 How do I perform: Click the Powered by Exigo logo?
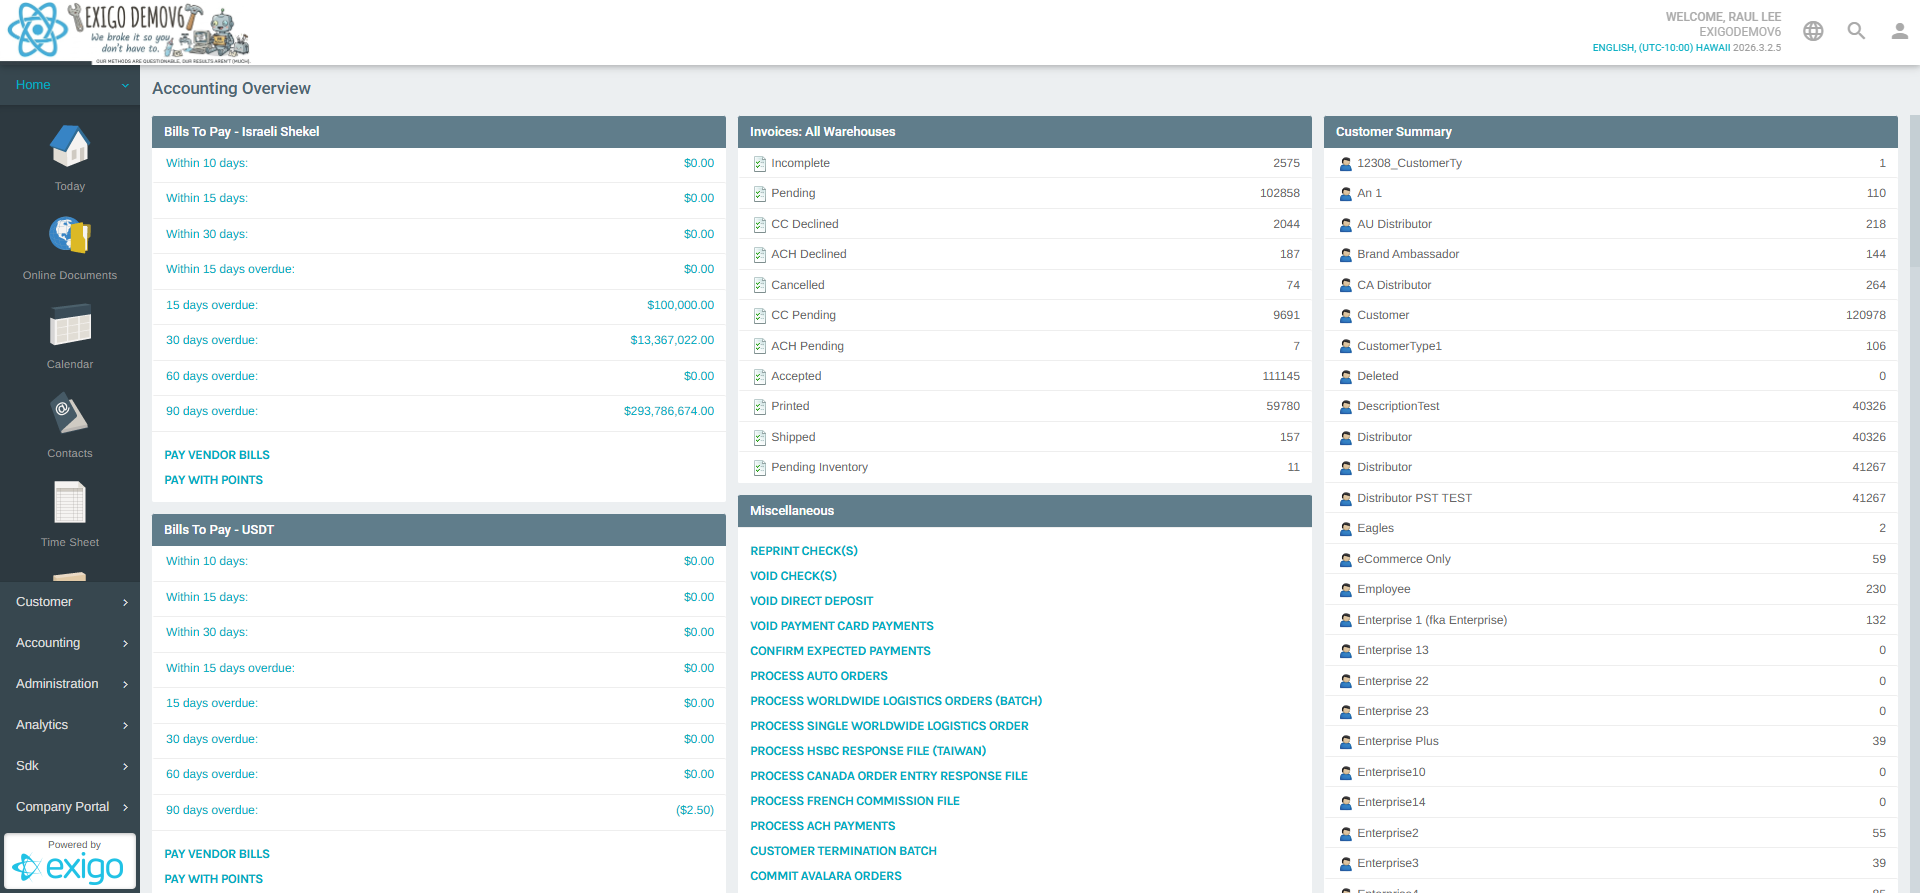click(70, 861)
